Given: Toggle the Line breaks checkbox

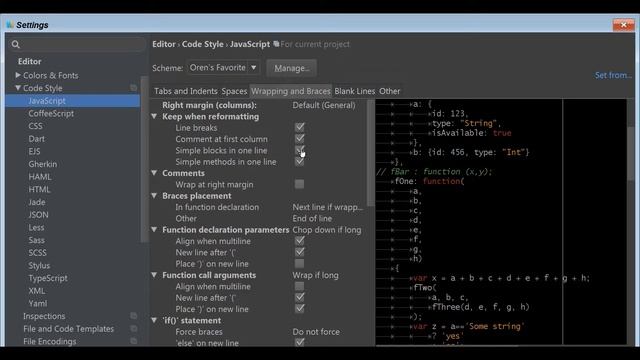Looking at the screenshot, I should pos(299,127).
